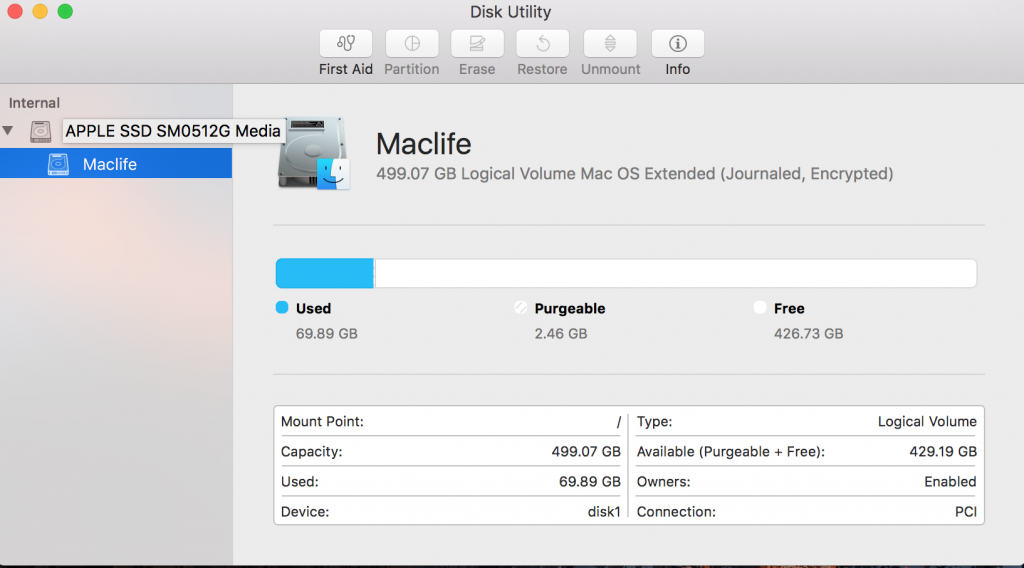The height and width of the screenshot is (568, 1024).
Task: Minimize the Disk Utility window
Action: [40, 11]
